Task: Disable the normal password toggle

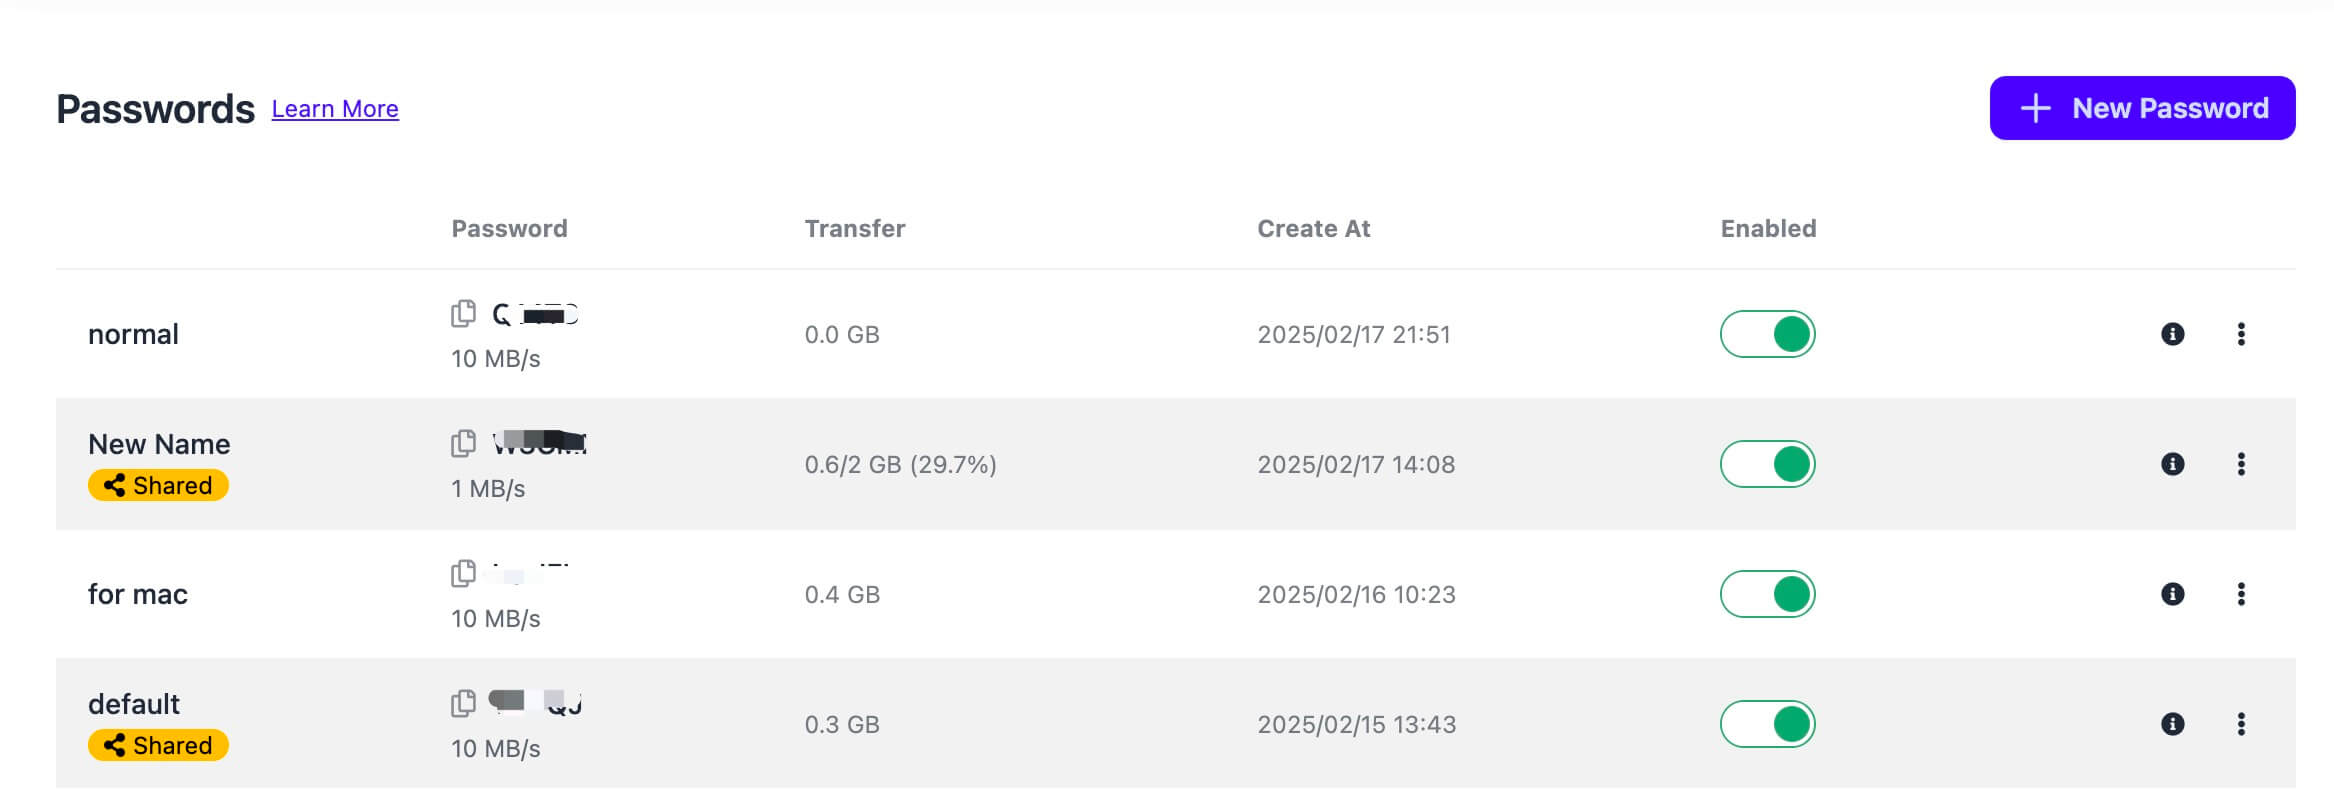Action: 1767,333
